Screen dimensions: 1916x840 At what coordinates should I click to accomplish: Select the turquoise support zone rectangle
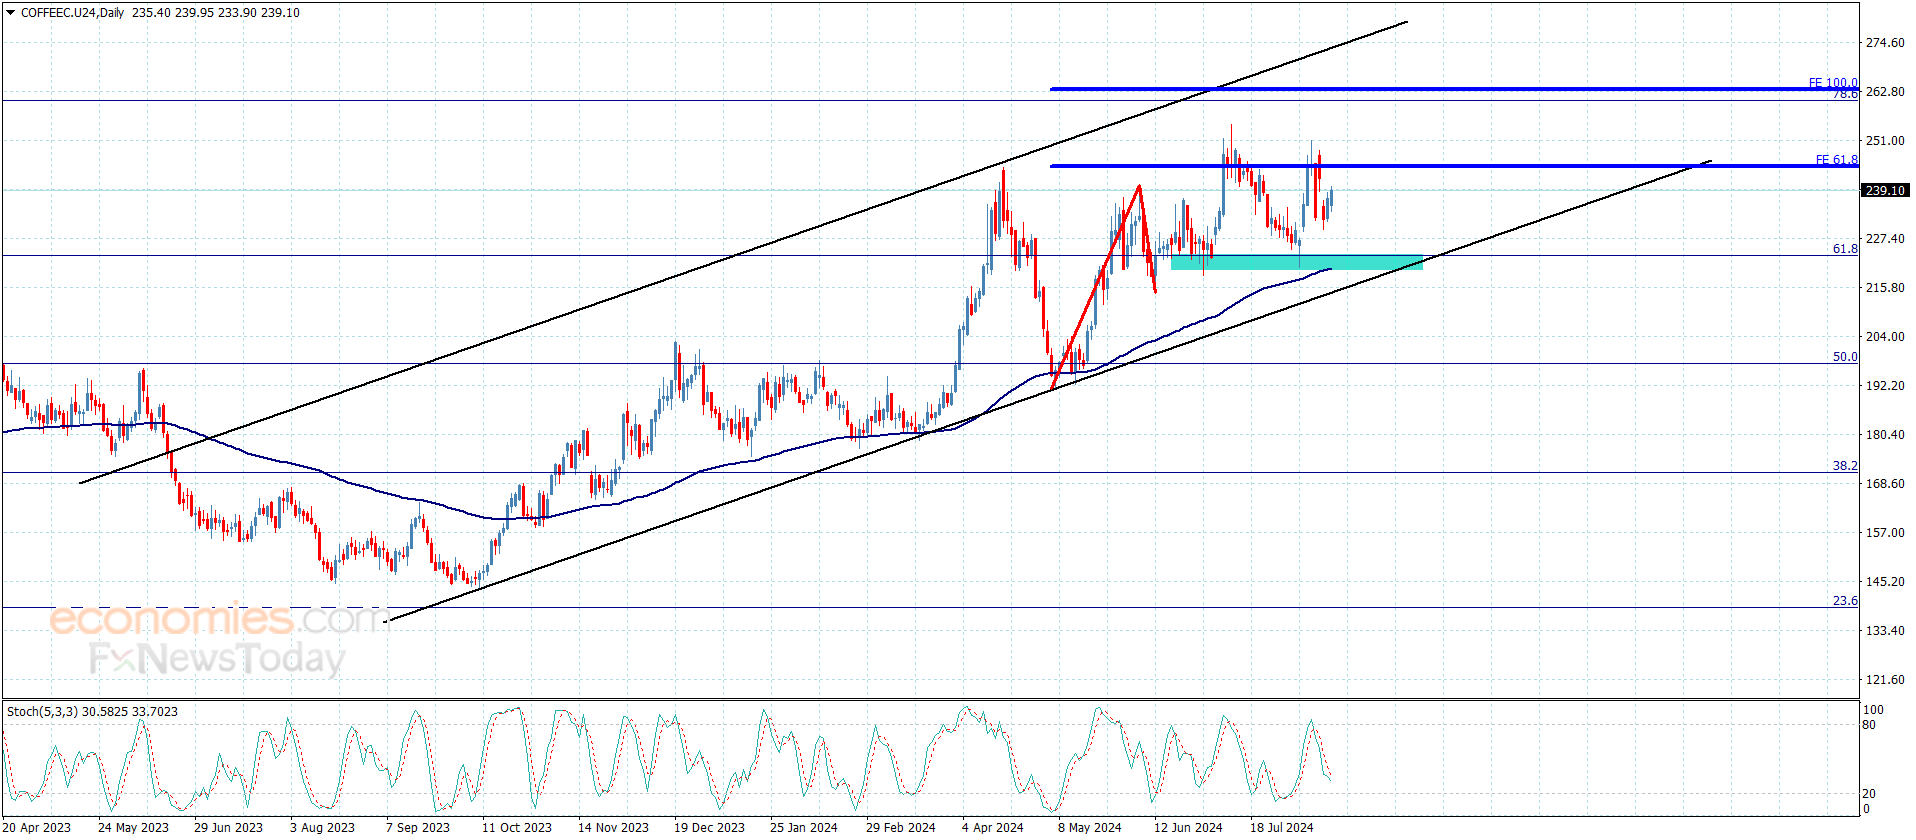pyautogui.click(x=1297, y=262)
